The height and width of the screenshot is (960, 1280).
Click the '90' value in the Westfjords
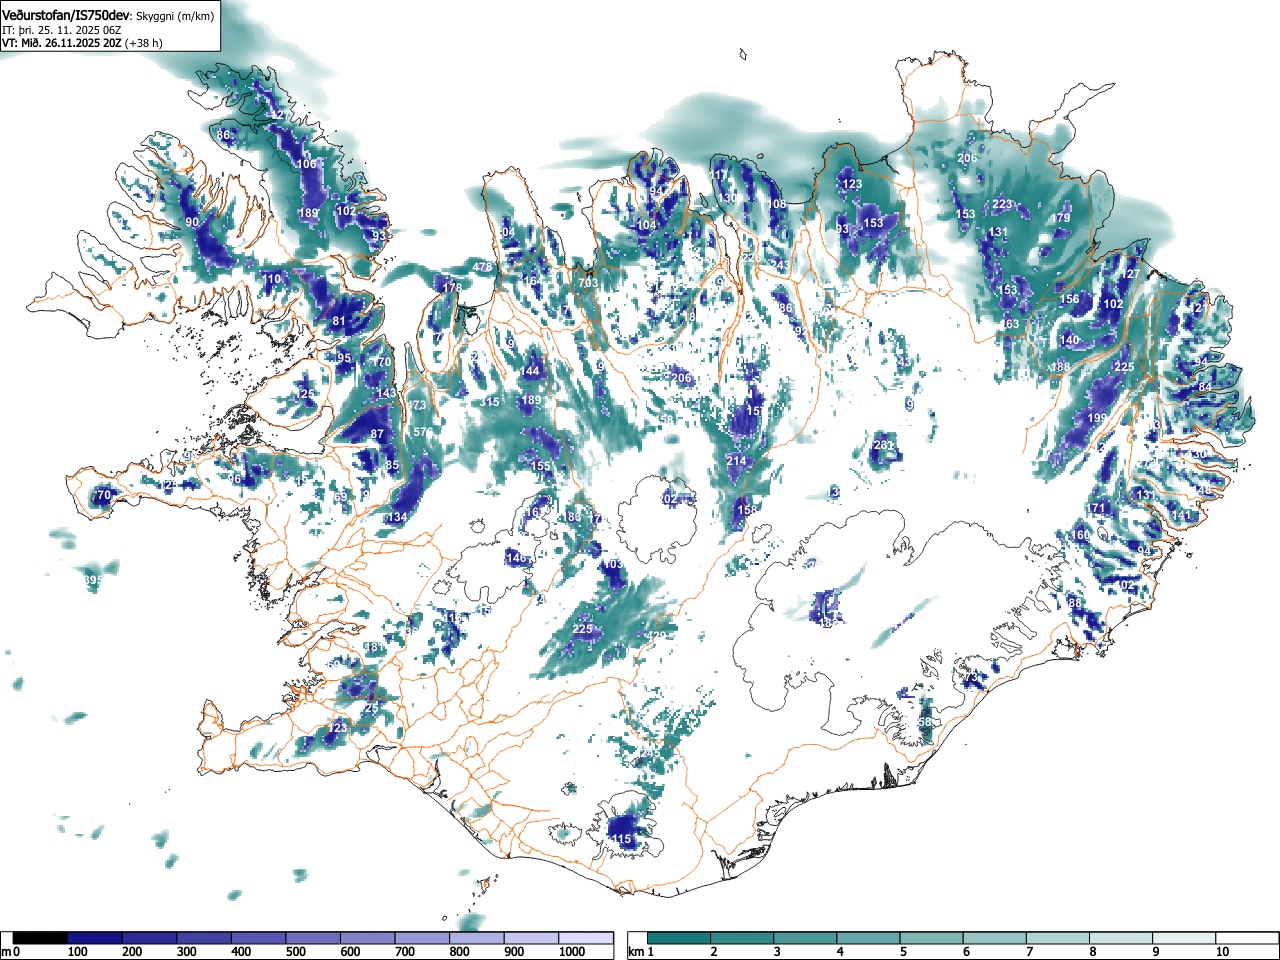[x=192, y=222]
